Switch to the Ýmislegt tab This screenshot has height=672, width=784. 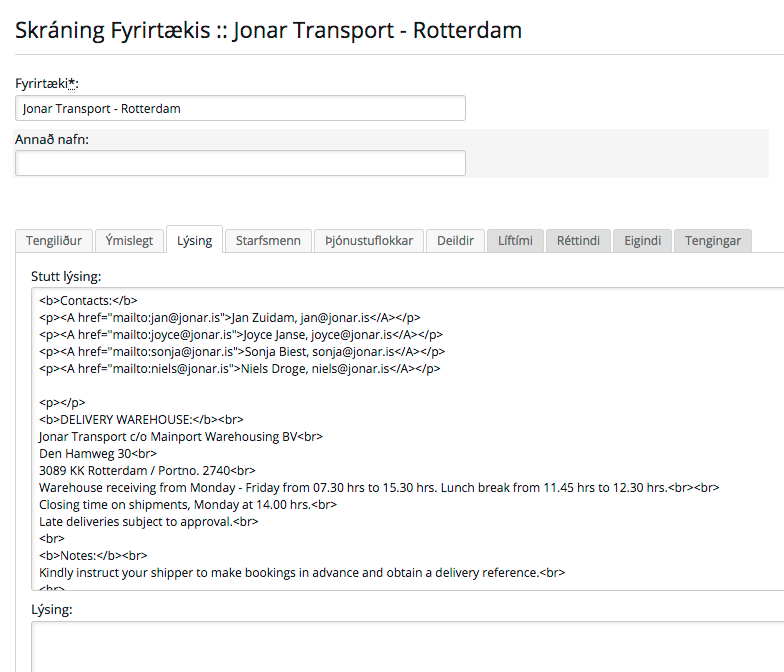click(x=129, y=240)
